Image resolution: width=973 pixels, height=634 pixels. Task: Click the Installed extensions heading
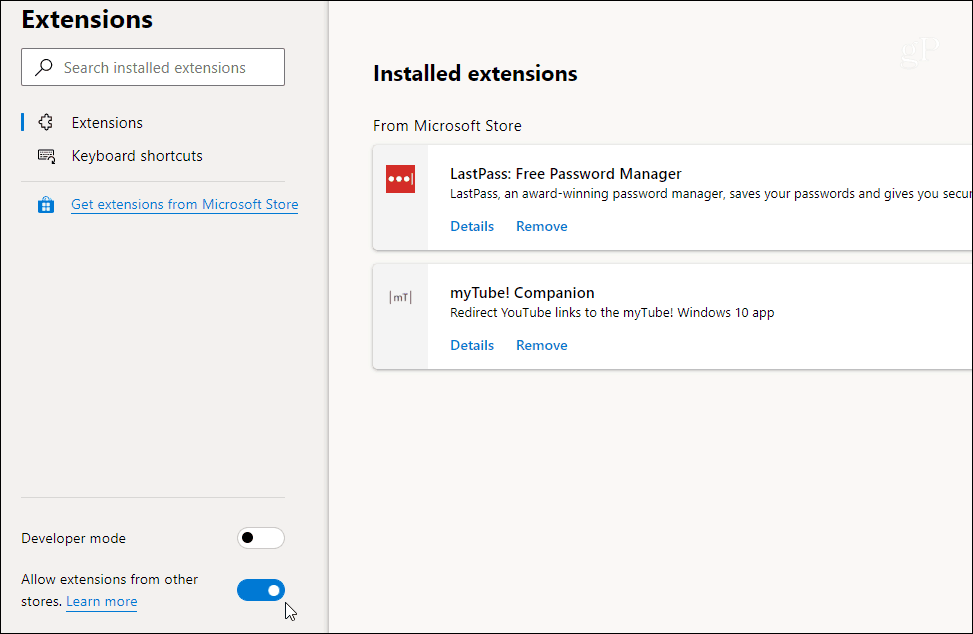(475, 74)
